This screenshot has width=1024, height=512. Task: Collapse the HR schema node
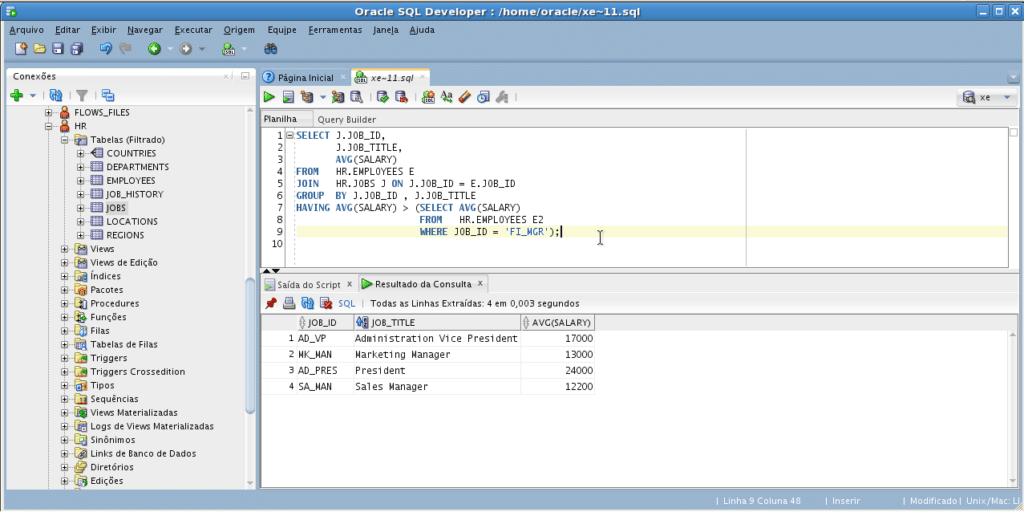49,126
